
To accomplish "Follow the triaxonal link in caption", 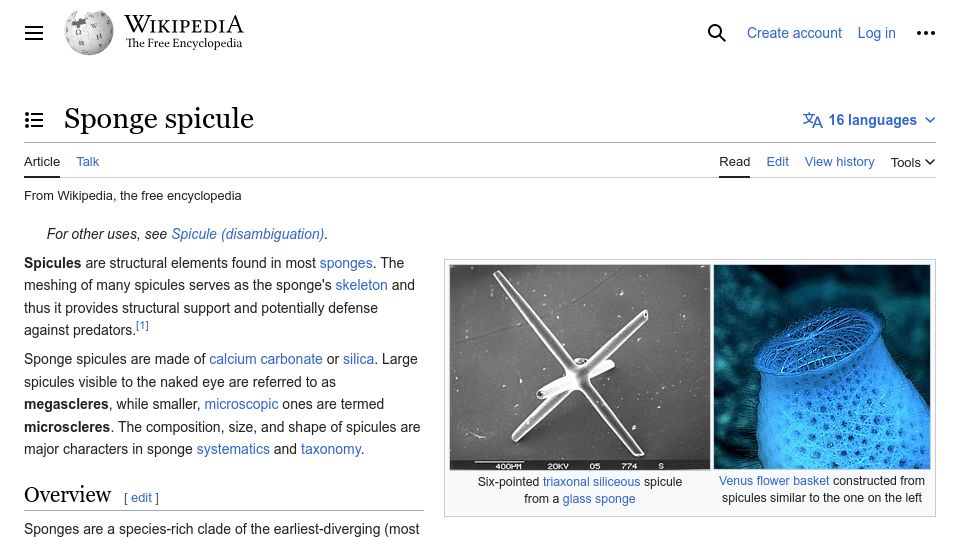I will (566, 482).
